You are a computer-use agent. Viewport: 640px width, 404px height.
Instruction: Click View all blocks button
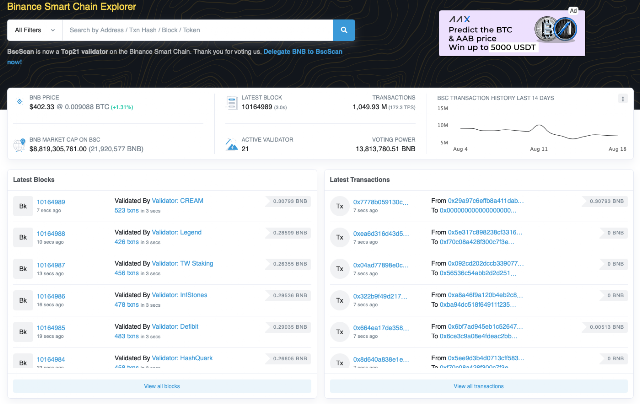tap(162, 386)
